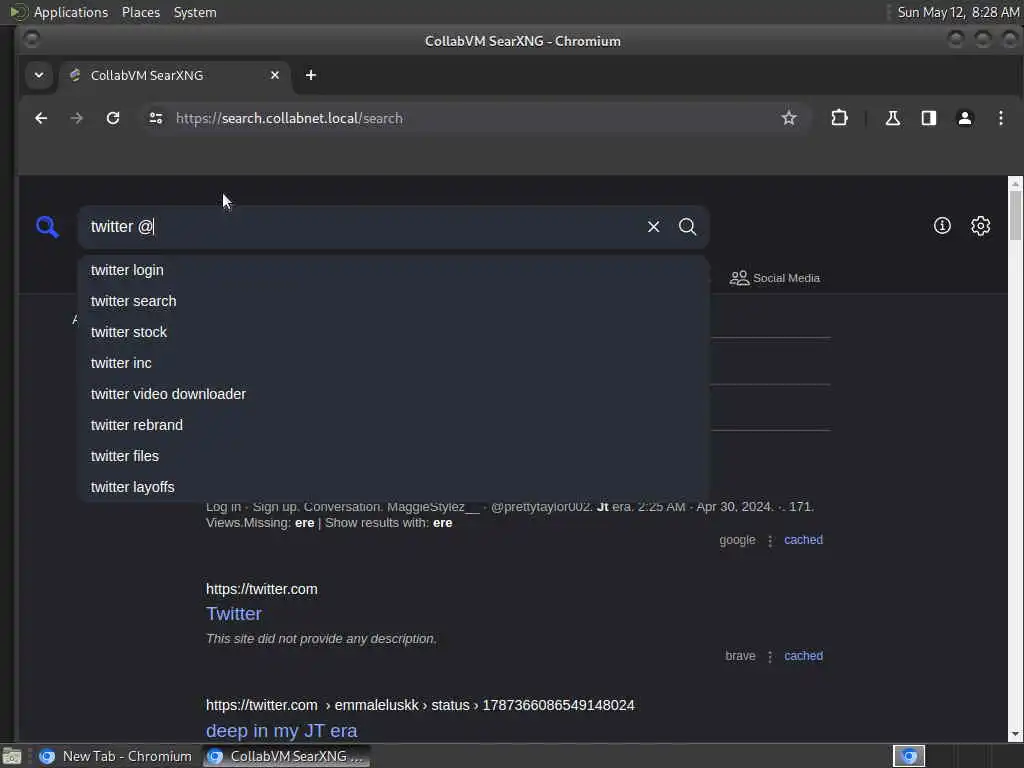
Task: Open cached link for google result
Action: pos(803,540)
